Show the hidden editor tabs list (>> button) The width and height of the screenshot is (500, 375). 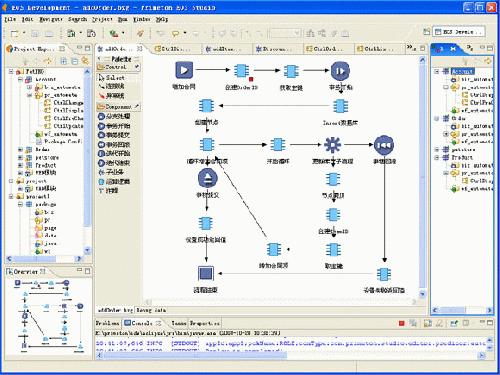point(411,48)
